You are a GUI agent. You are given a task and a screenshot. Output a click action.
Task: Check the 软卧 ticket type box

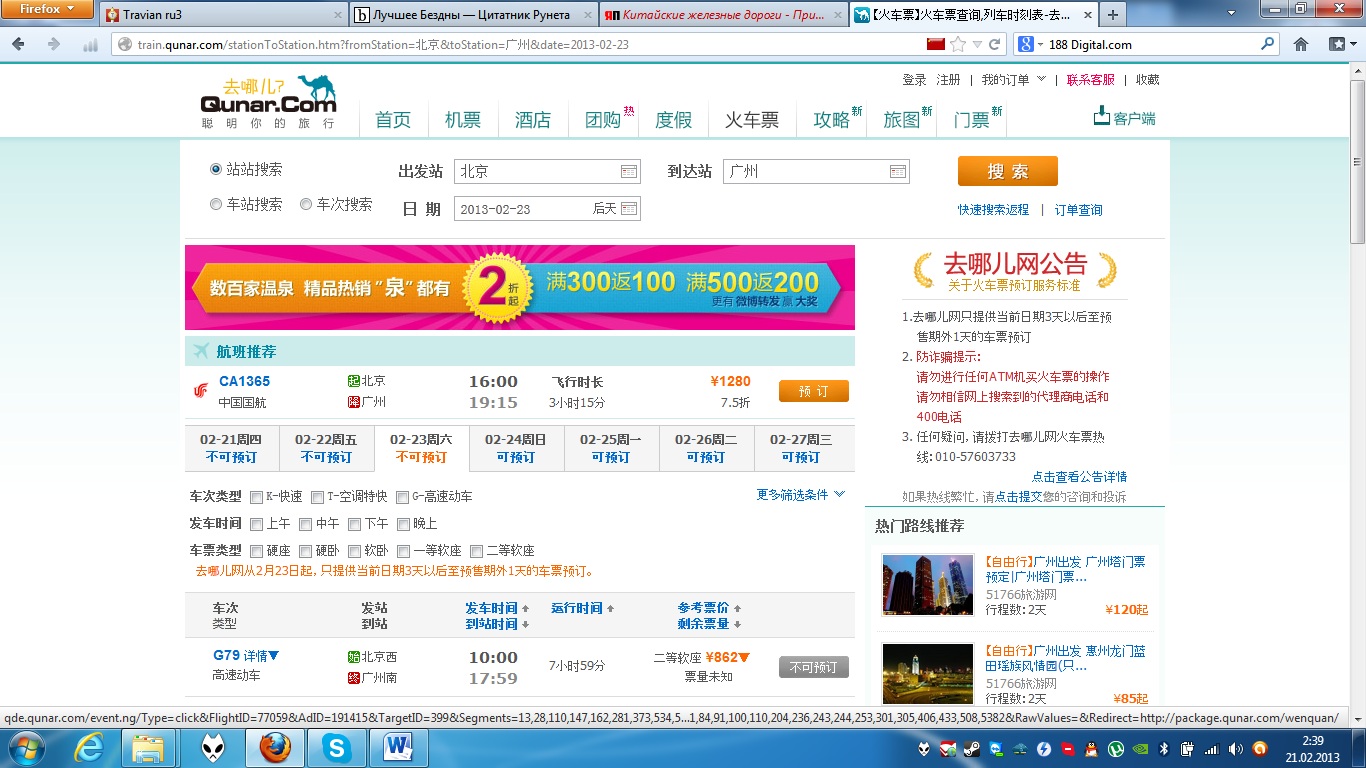click(355, 551)
